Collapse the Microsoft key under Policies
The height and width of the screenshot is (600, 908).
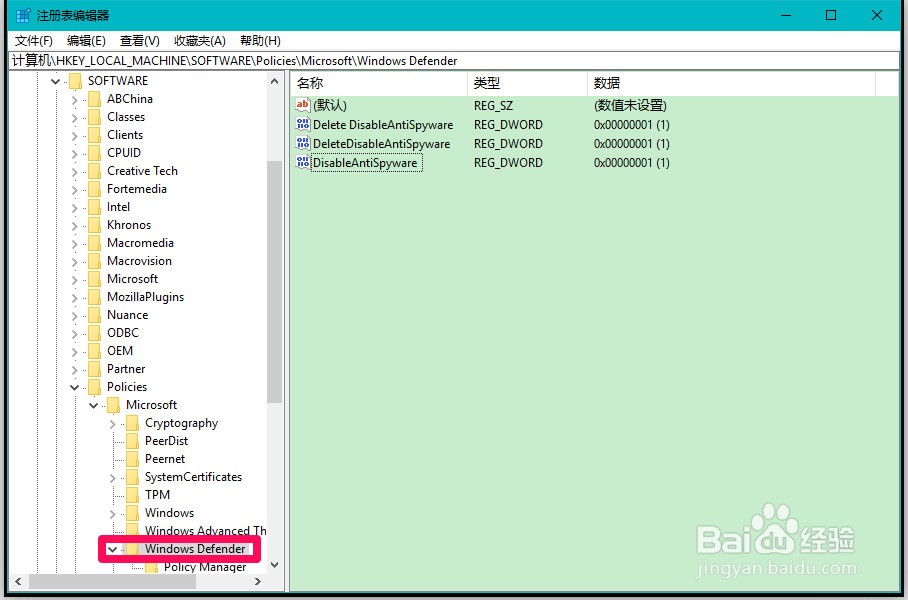point(94,405)
